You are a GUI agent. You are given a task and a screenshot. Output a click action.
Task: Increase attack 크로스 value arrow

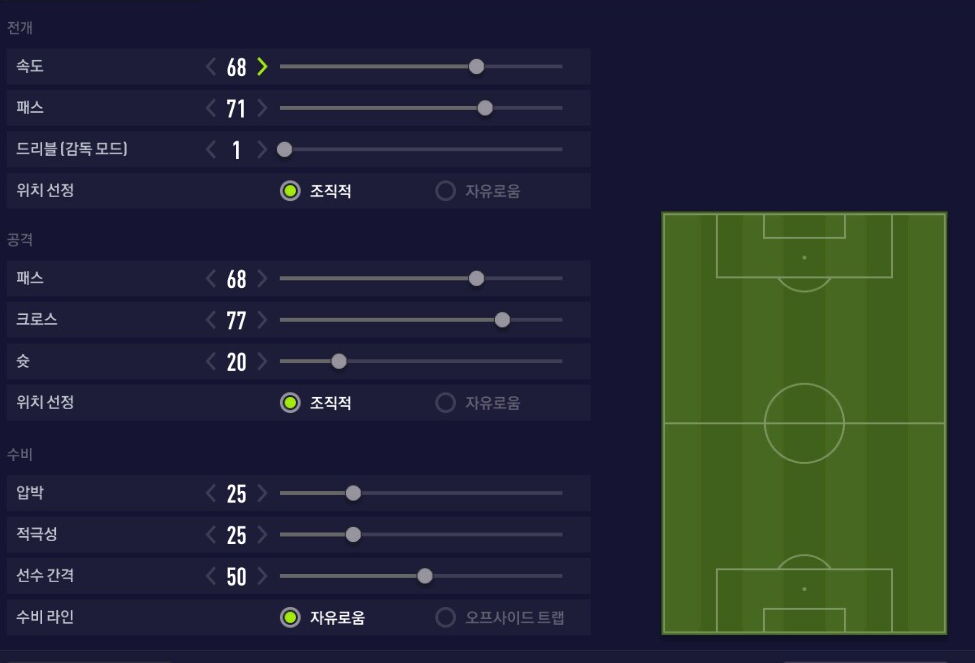[x=262, y=320]
